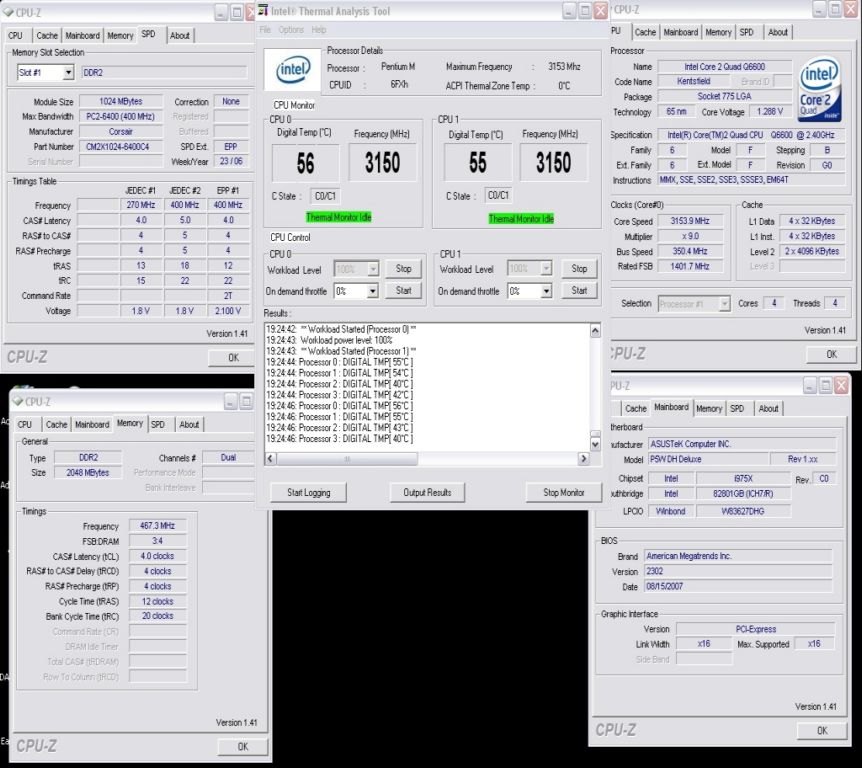862x768 pixels.
Task: Click CPU-Z Memory window title icon
Action: pos(18,401)
